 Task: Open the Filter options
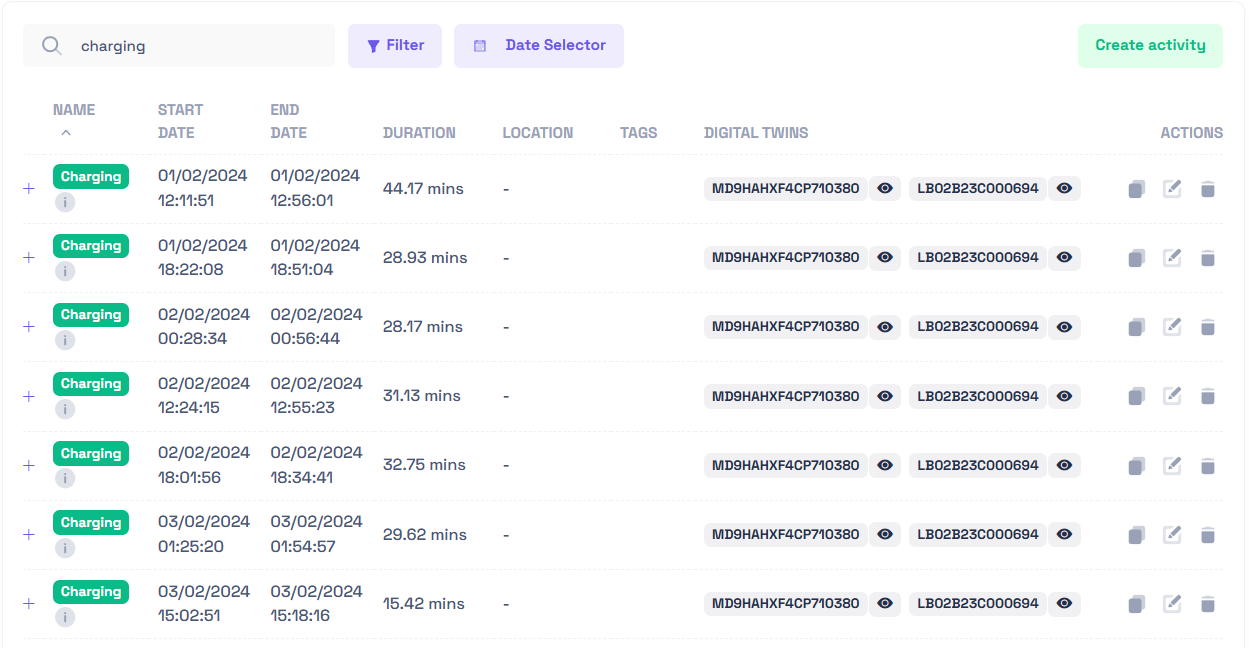tap(395, 46)
